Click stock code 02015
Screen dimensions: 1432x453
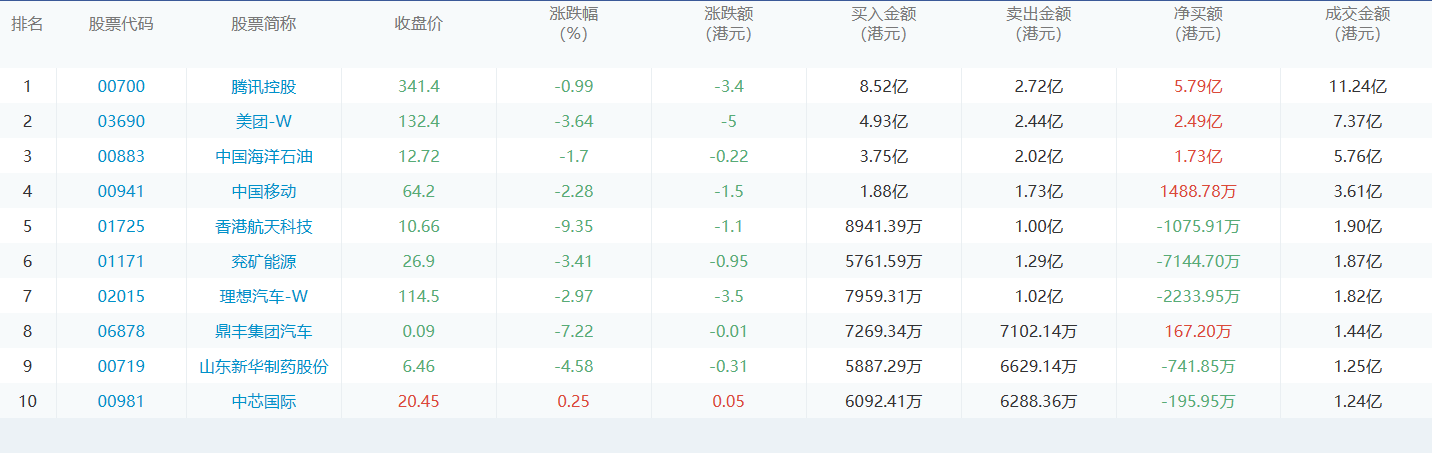[x=121, y=297]
